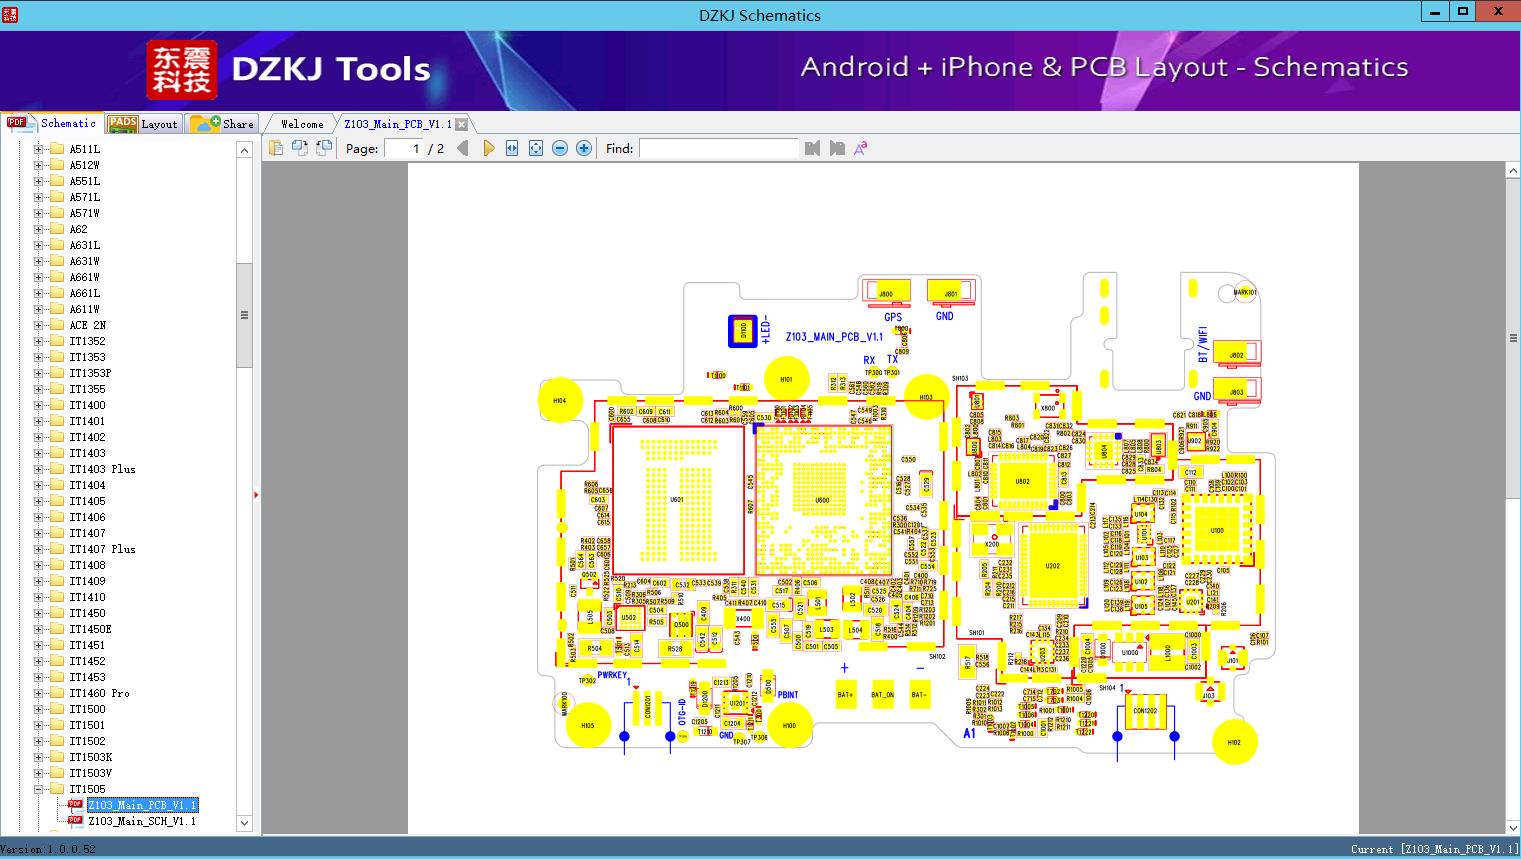Click the IT1505 folder icon
This screenshot has height=859, width=1521.
(x=57, y=789)
